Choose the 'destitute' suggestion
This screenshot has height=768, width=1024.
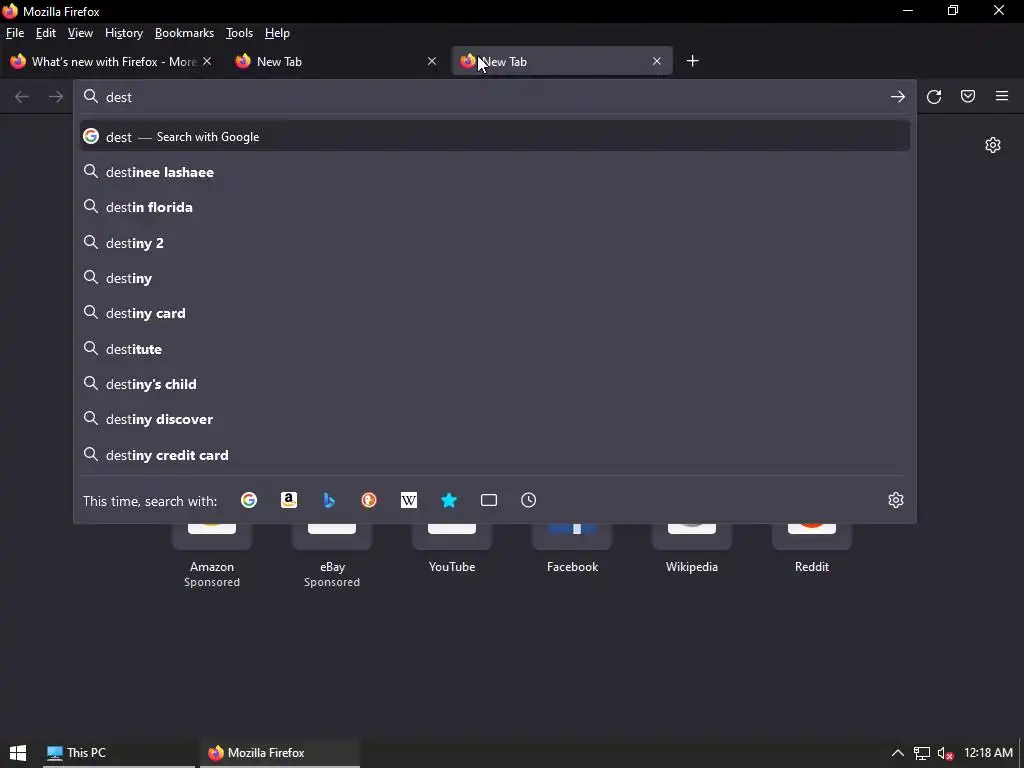494,349
